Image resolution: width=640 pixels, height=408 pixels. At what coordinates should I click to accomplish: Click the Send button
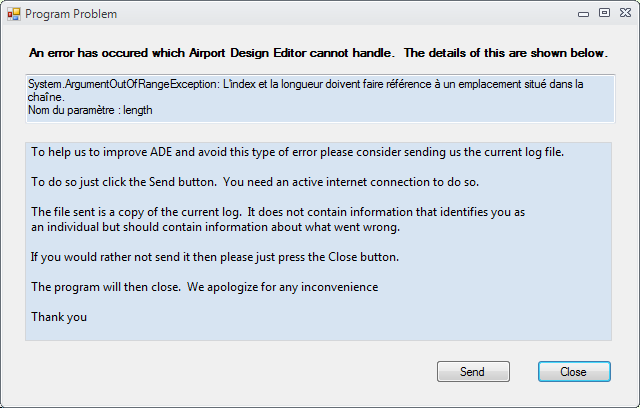[472, 372]
